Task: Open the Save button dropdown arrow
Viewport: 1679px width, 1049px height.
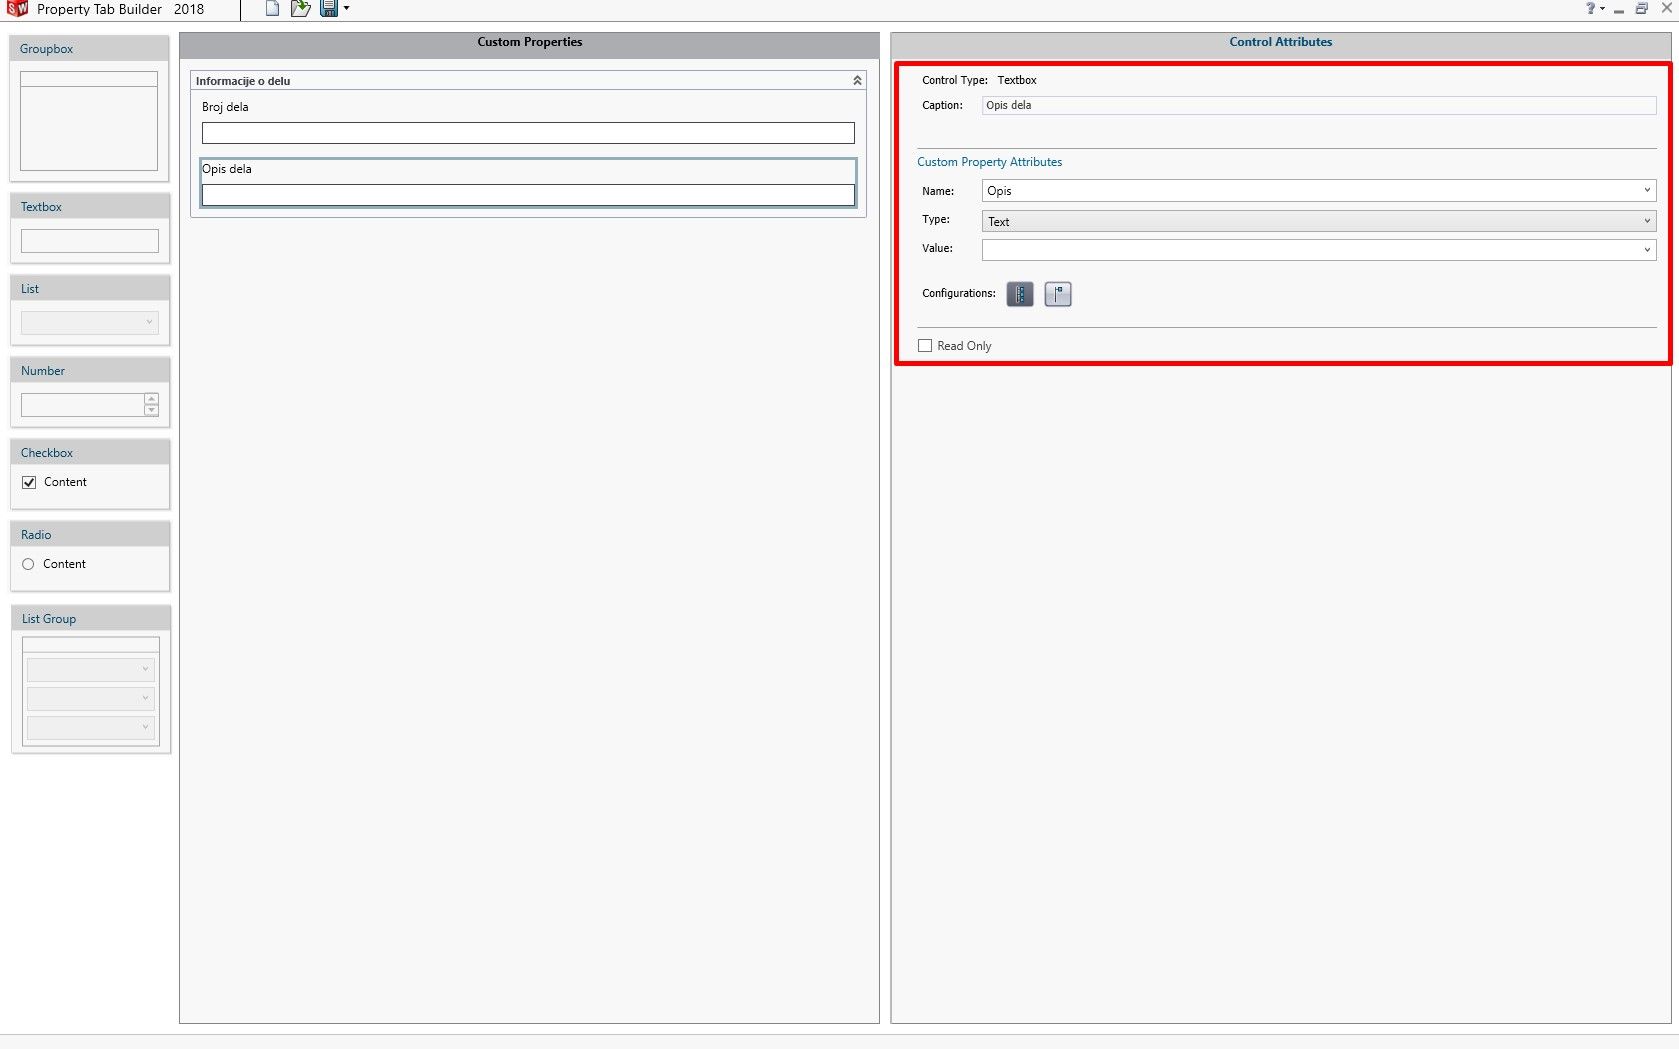Action: click(x=345, y=9)
